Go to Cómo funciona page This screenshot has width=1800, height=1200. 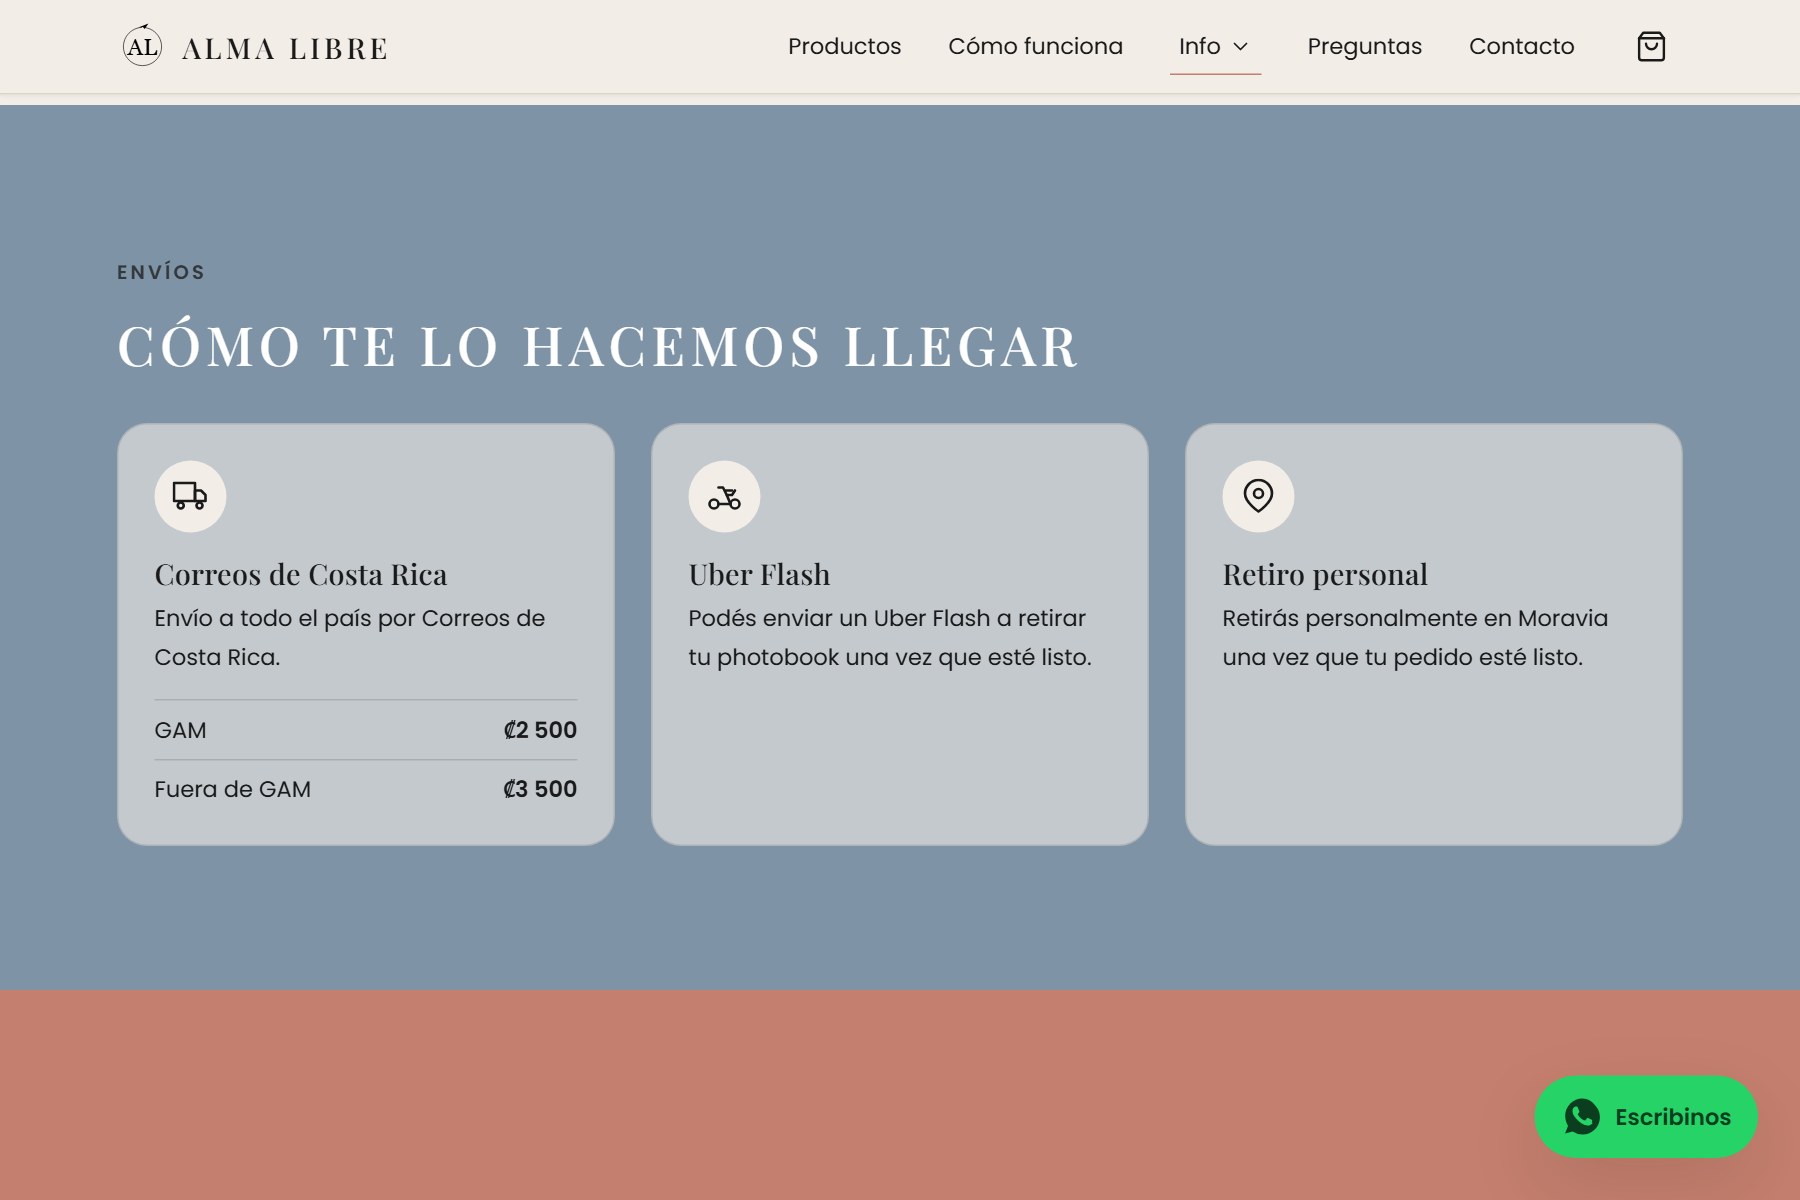pyautogui.click(x=1035, y=47)
